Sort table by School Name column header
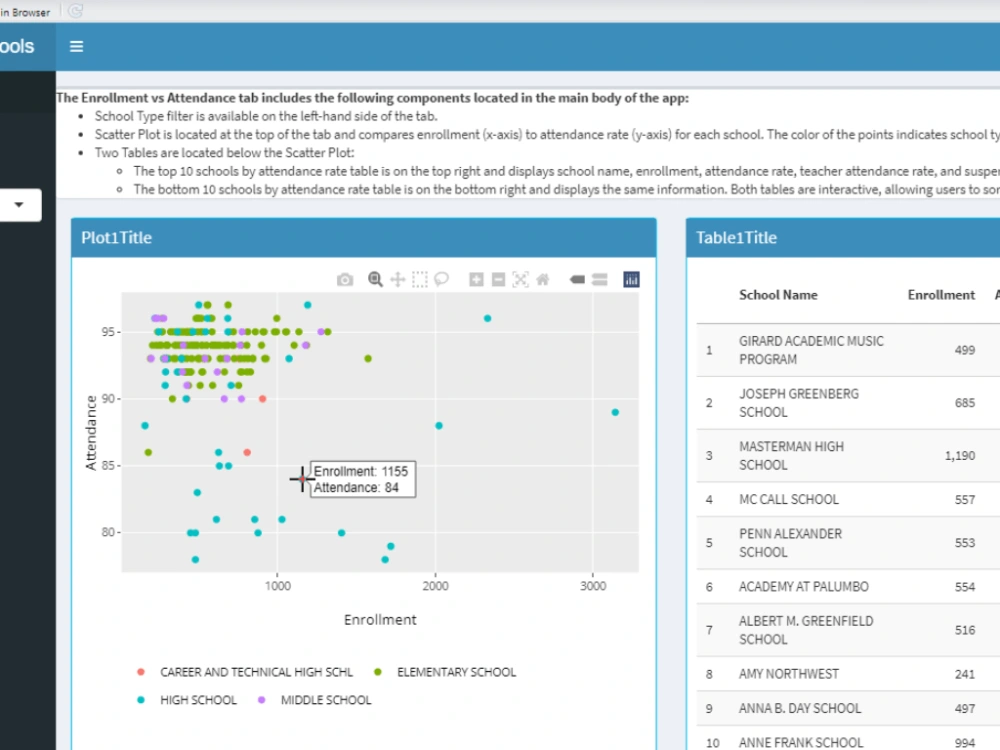Screen dimensions: 1000x750 [x=778, y=295]
